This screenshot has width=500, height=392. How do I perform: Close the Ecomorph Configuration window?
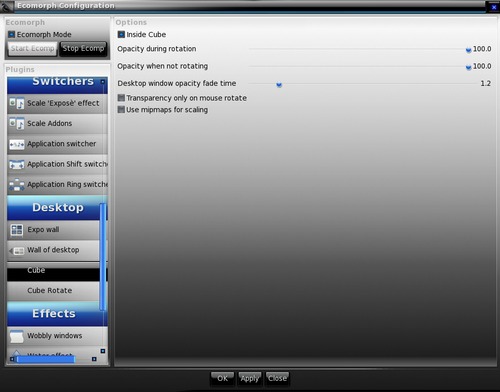point(494,7)
